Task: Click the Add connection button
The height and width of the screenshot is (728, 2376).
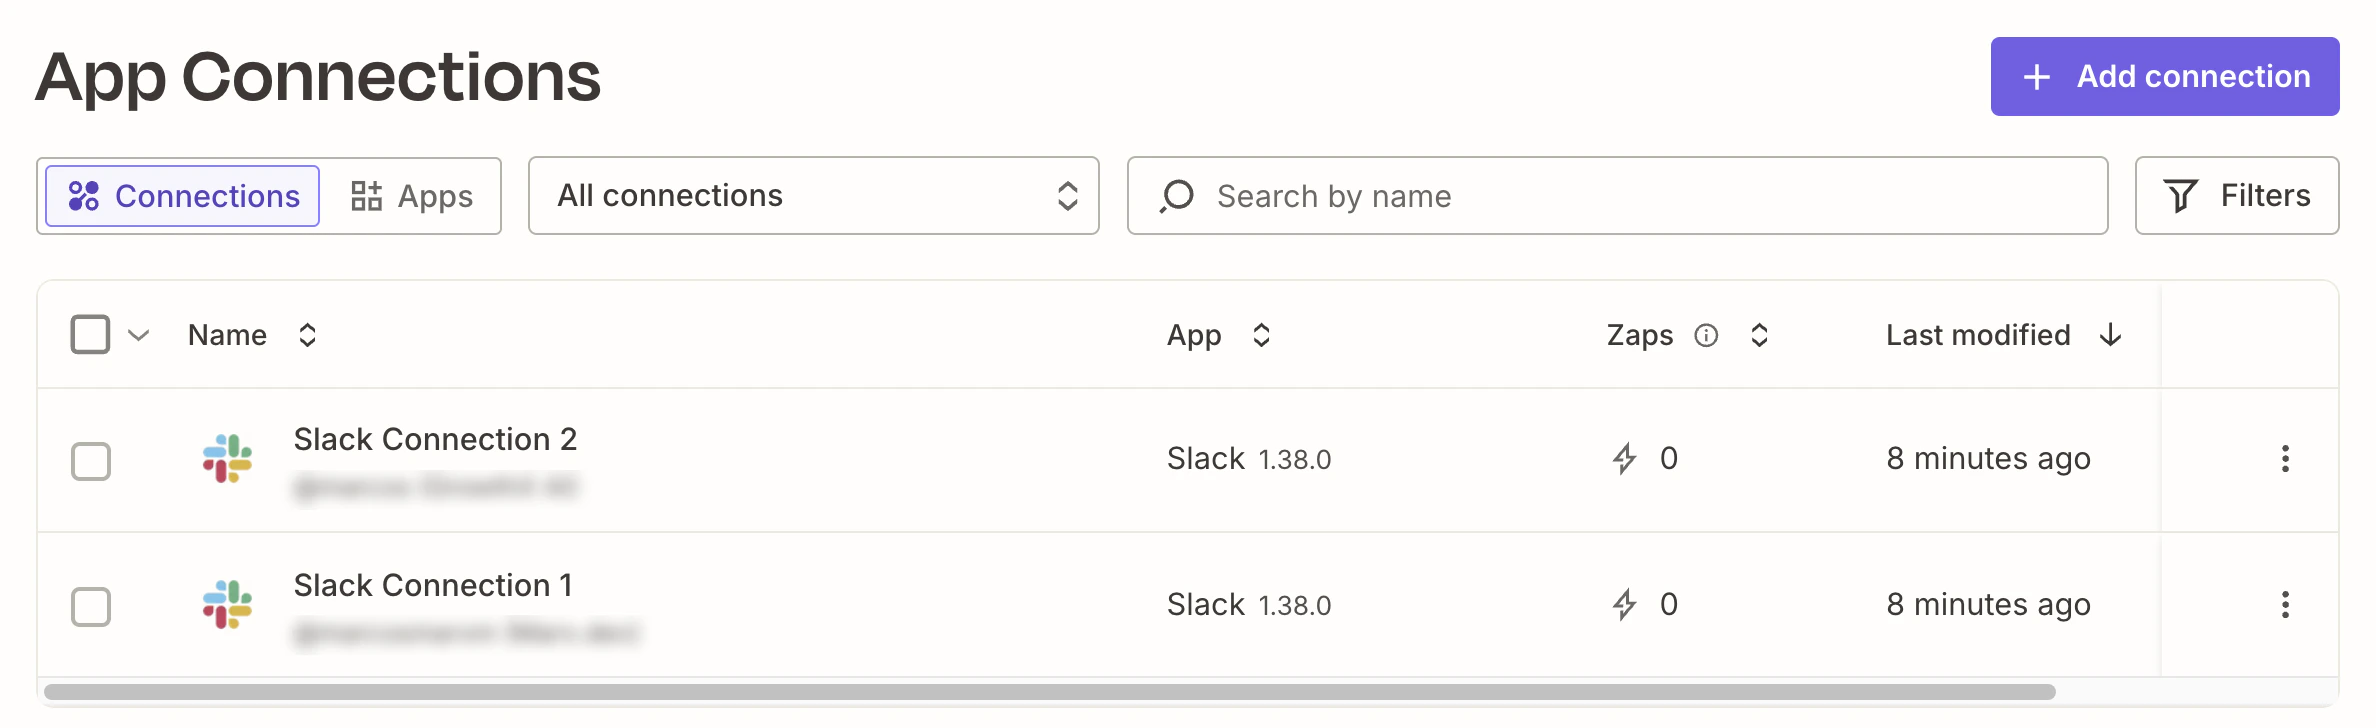Action: coord(2164,77)
